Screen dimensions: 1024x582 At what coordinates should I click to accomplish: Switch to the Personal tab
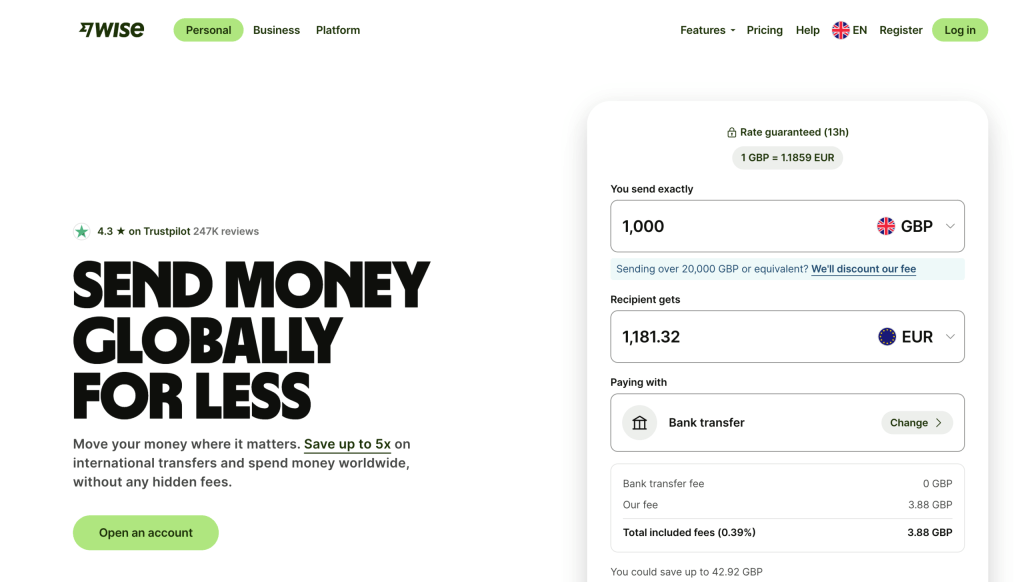coord(208,30)
